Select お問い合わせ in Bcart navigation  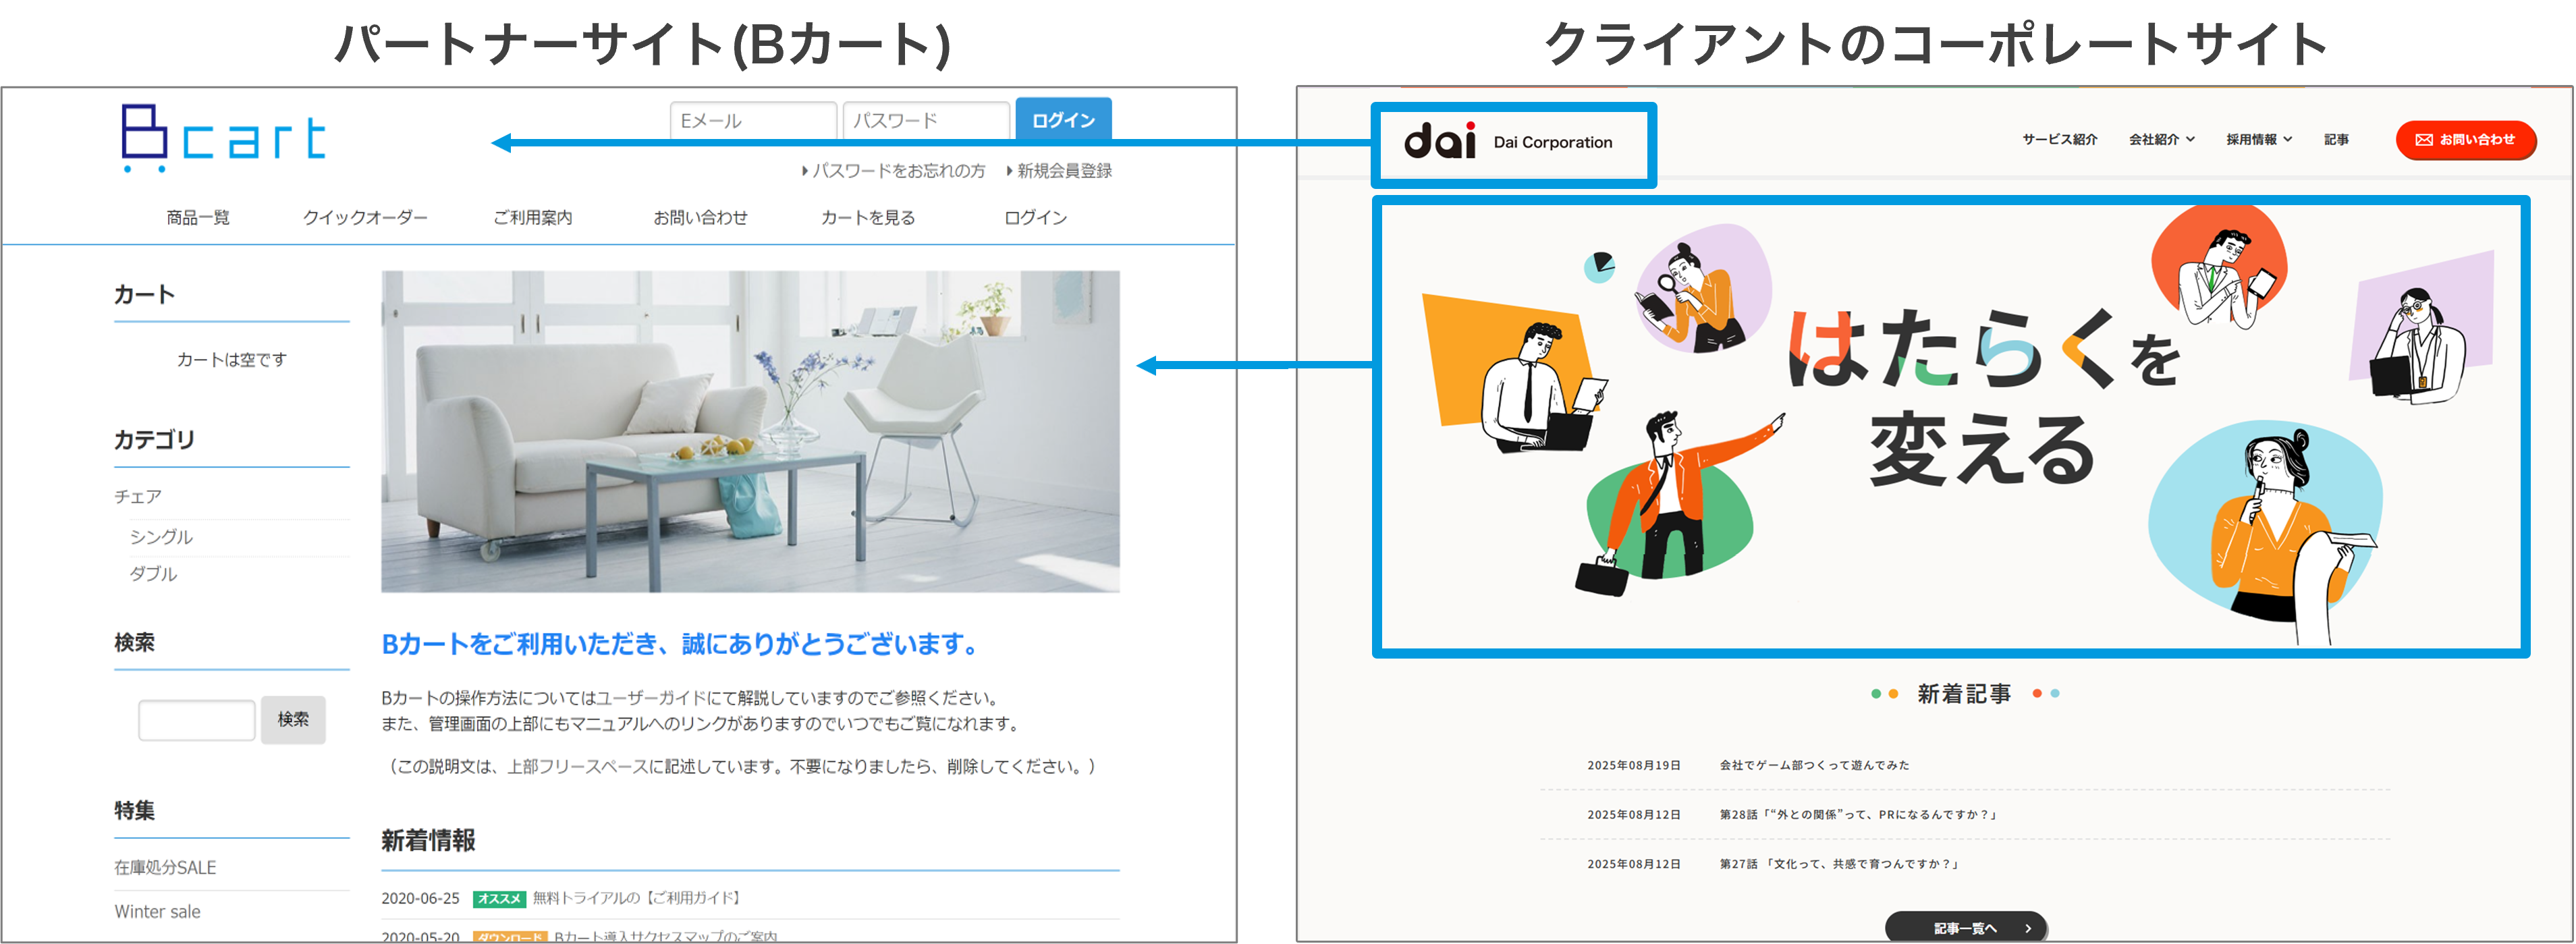tap(700, 218)
